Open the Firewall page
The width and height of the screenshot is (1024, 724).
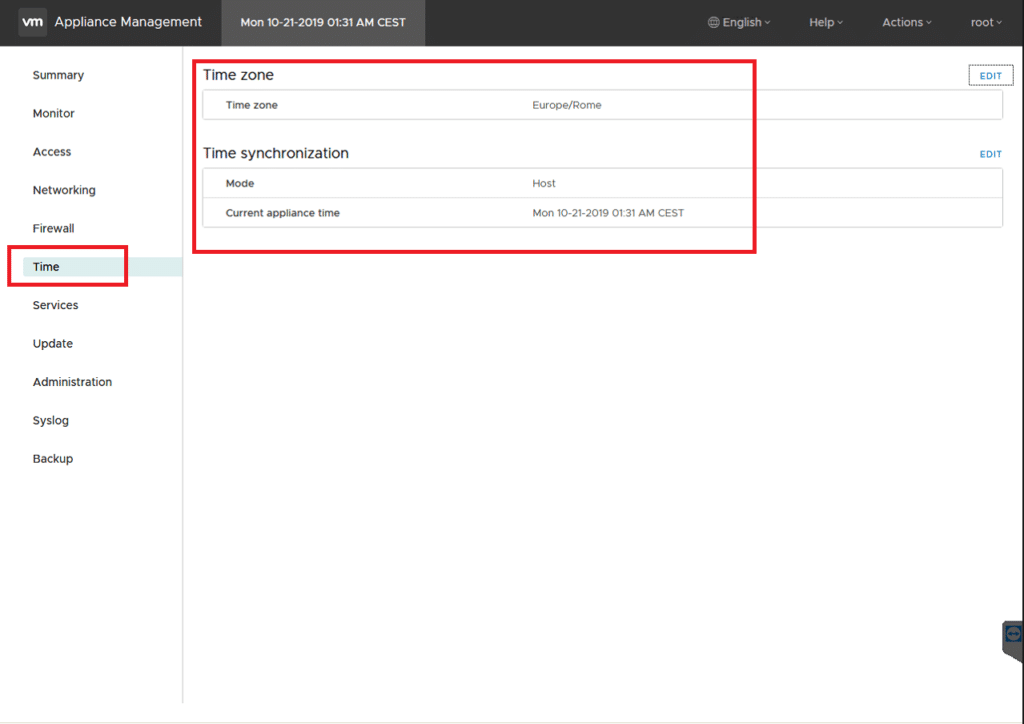(54, 229)
